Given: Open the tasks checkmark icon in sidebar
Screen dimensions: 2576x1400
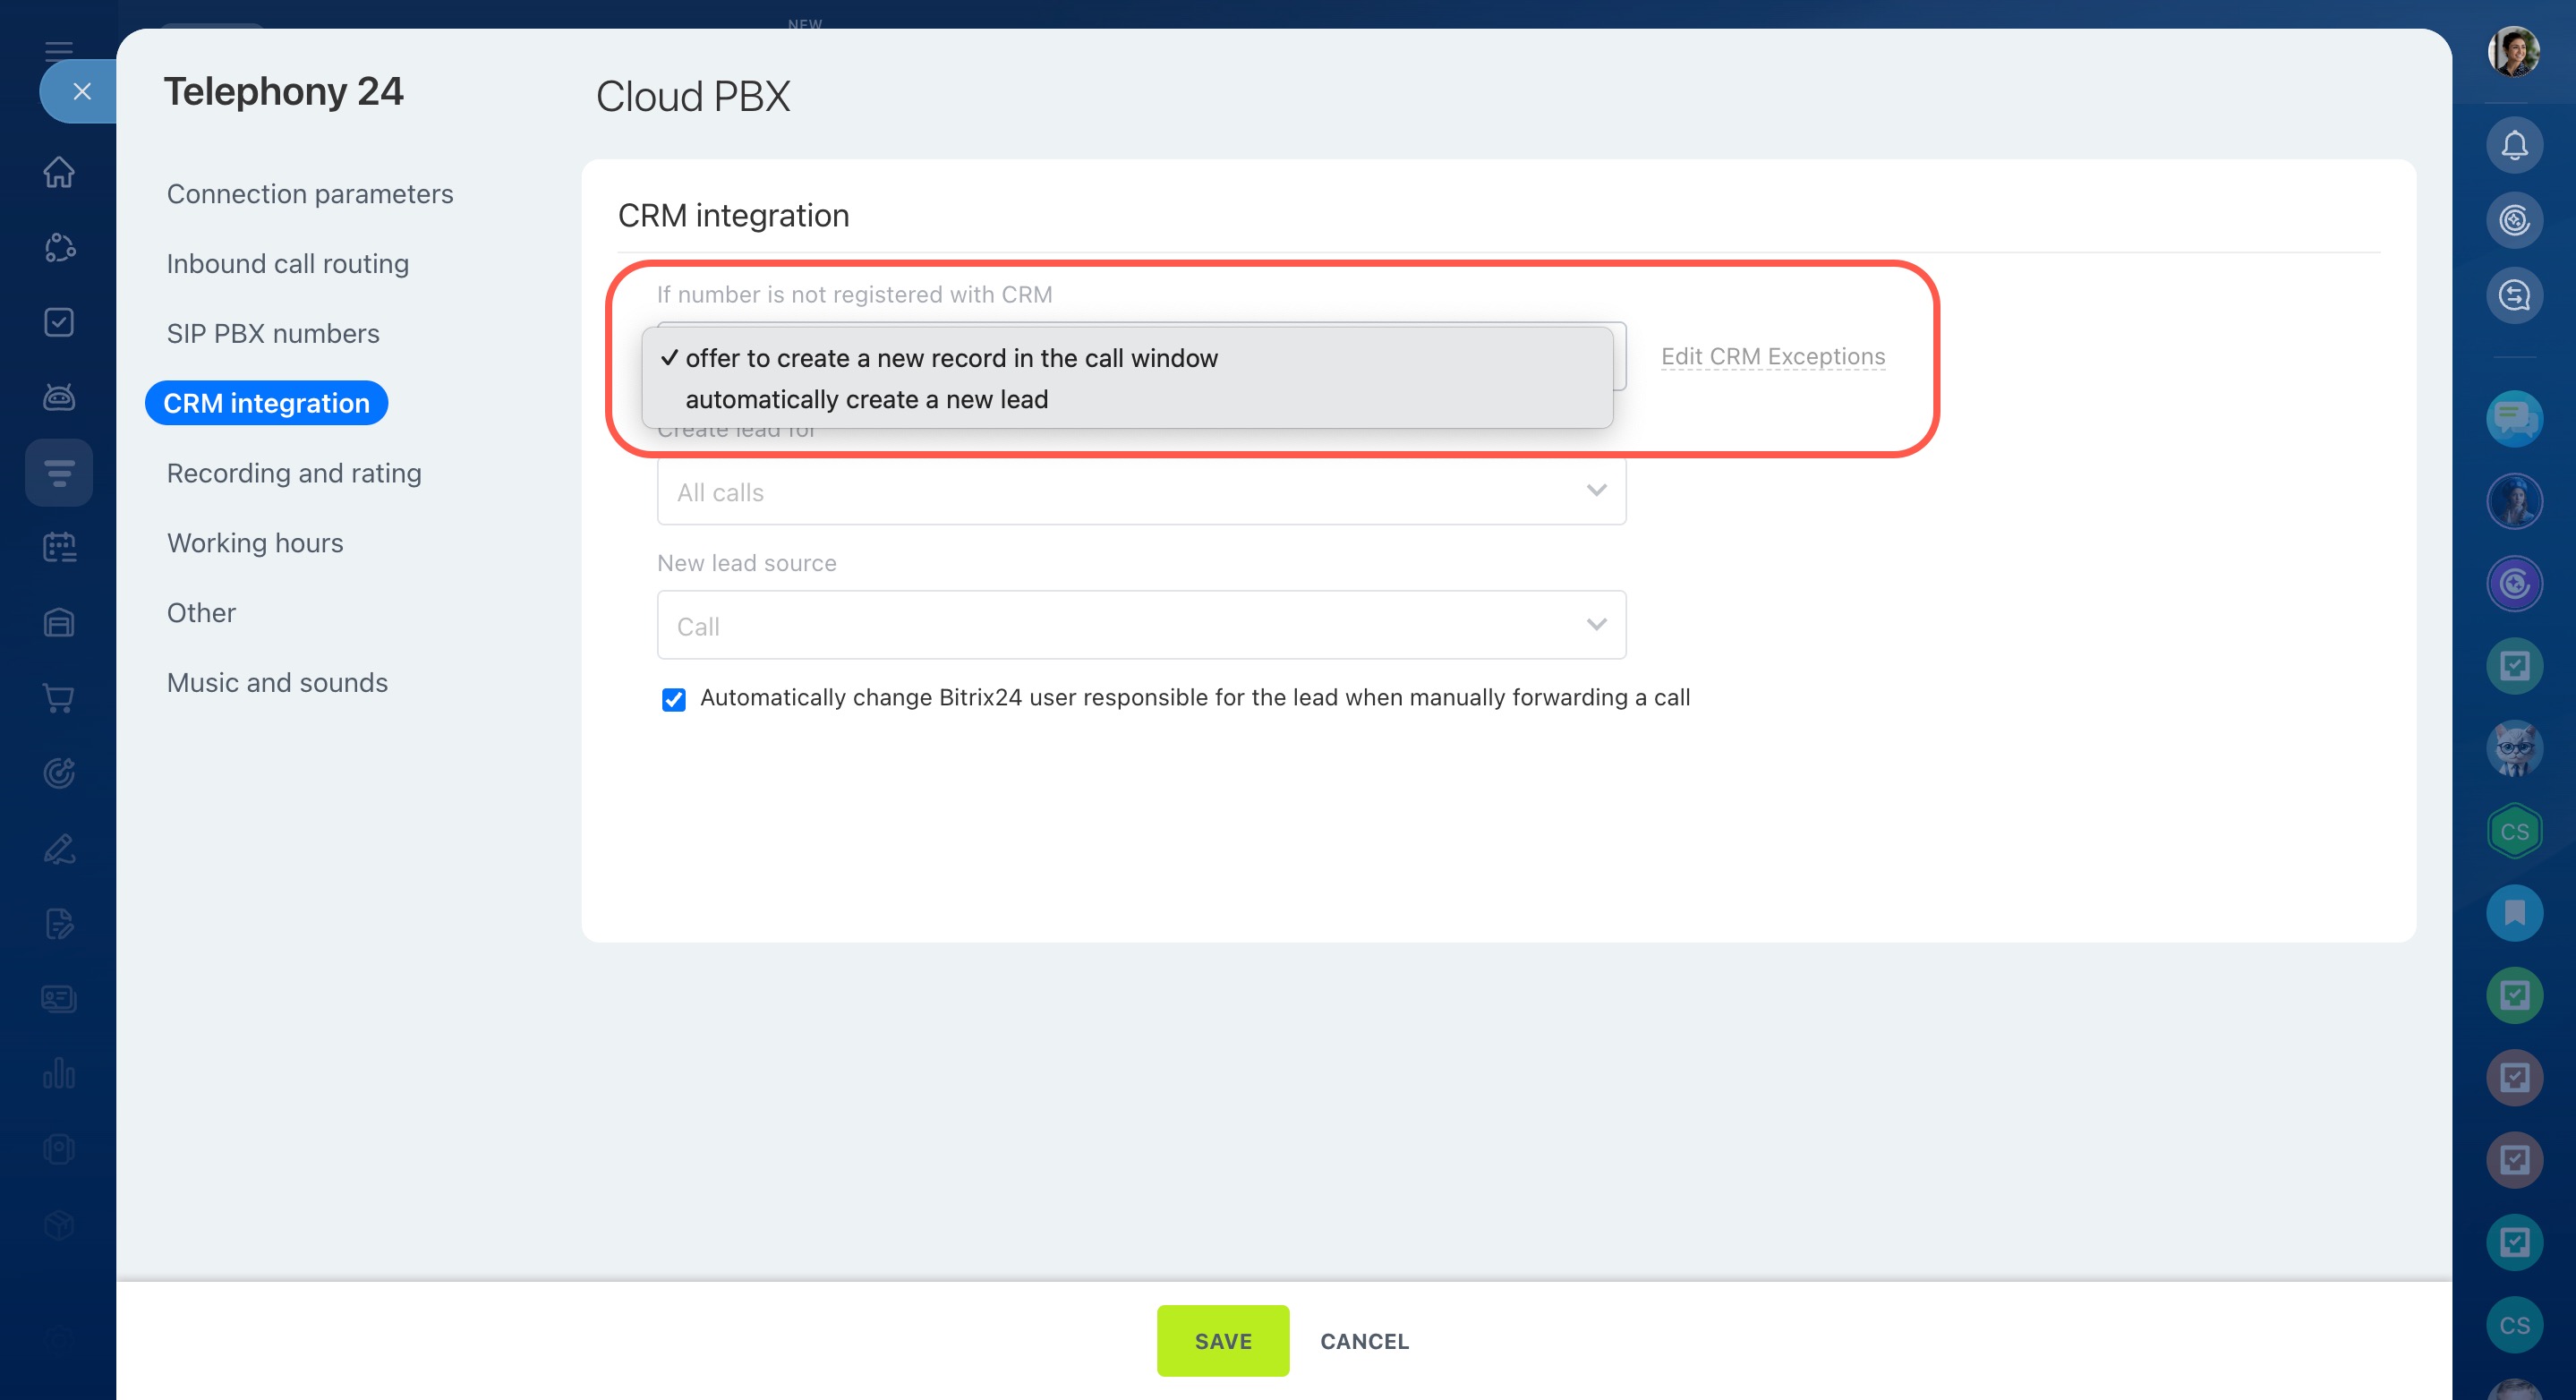Looking at the screenshot, I should 59,322.
